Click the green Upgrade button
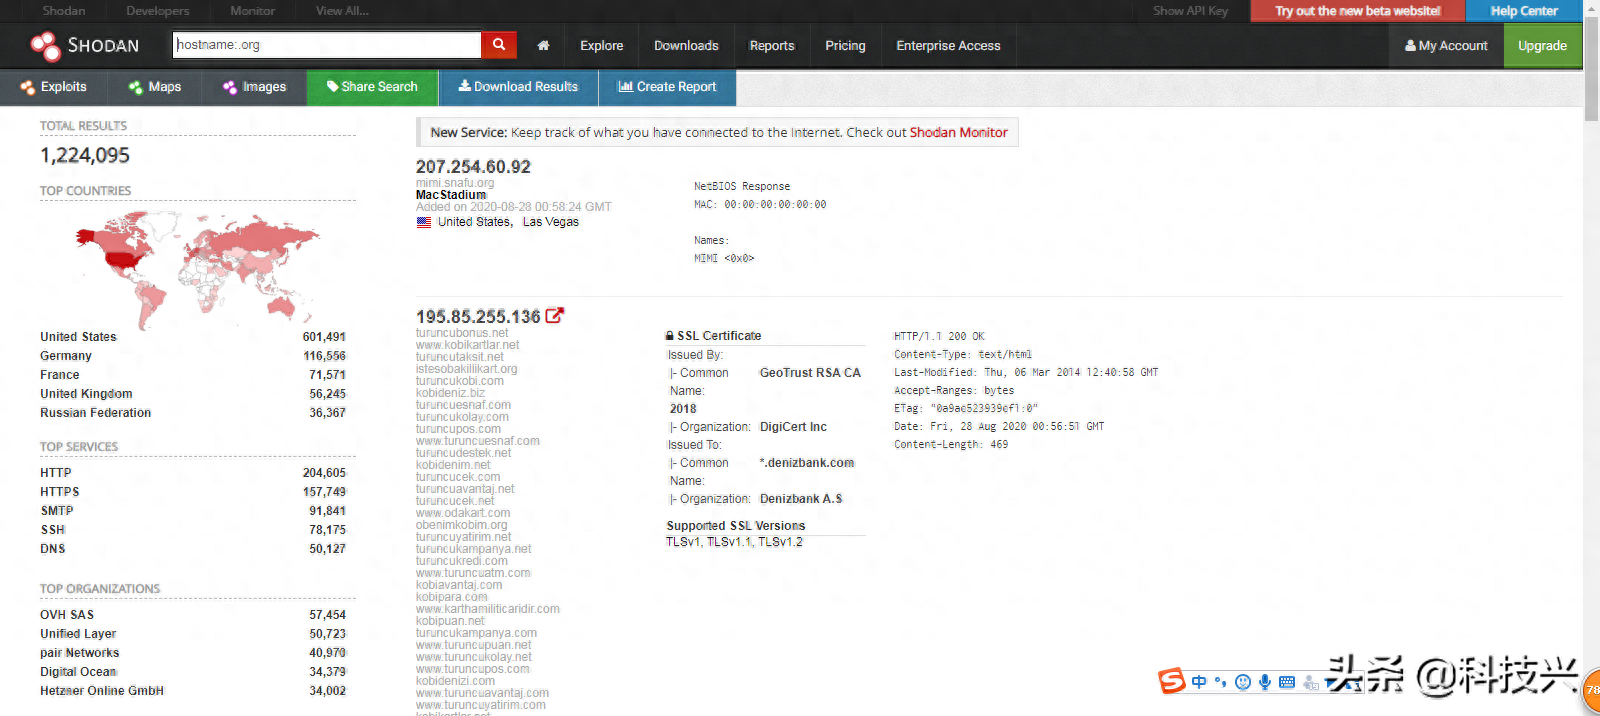The image size is (1600, 716). (1542, 46)
